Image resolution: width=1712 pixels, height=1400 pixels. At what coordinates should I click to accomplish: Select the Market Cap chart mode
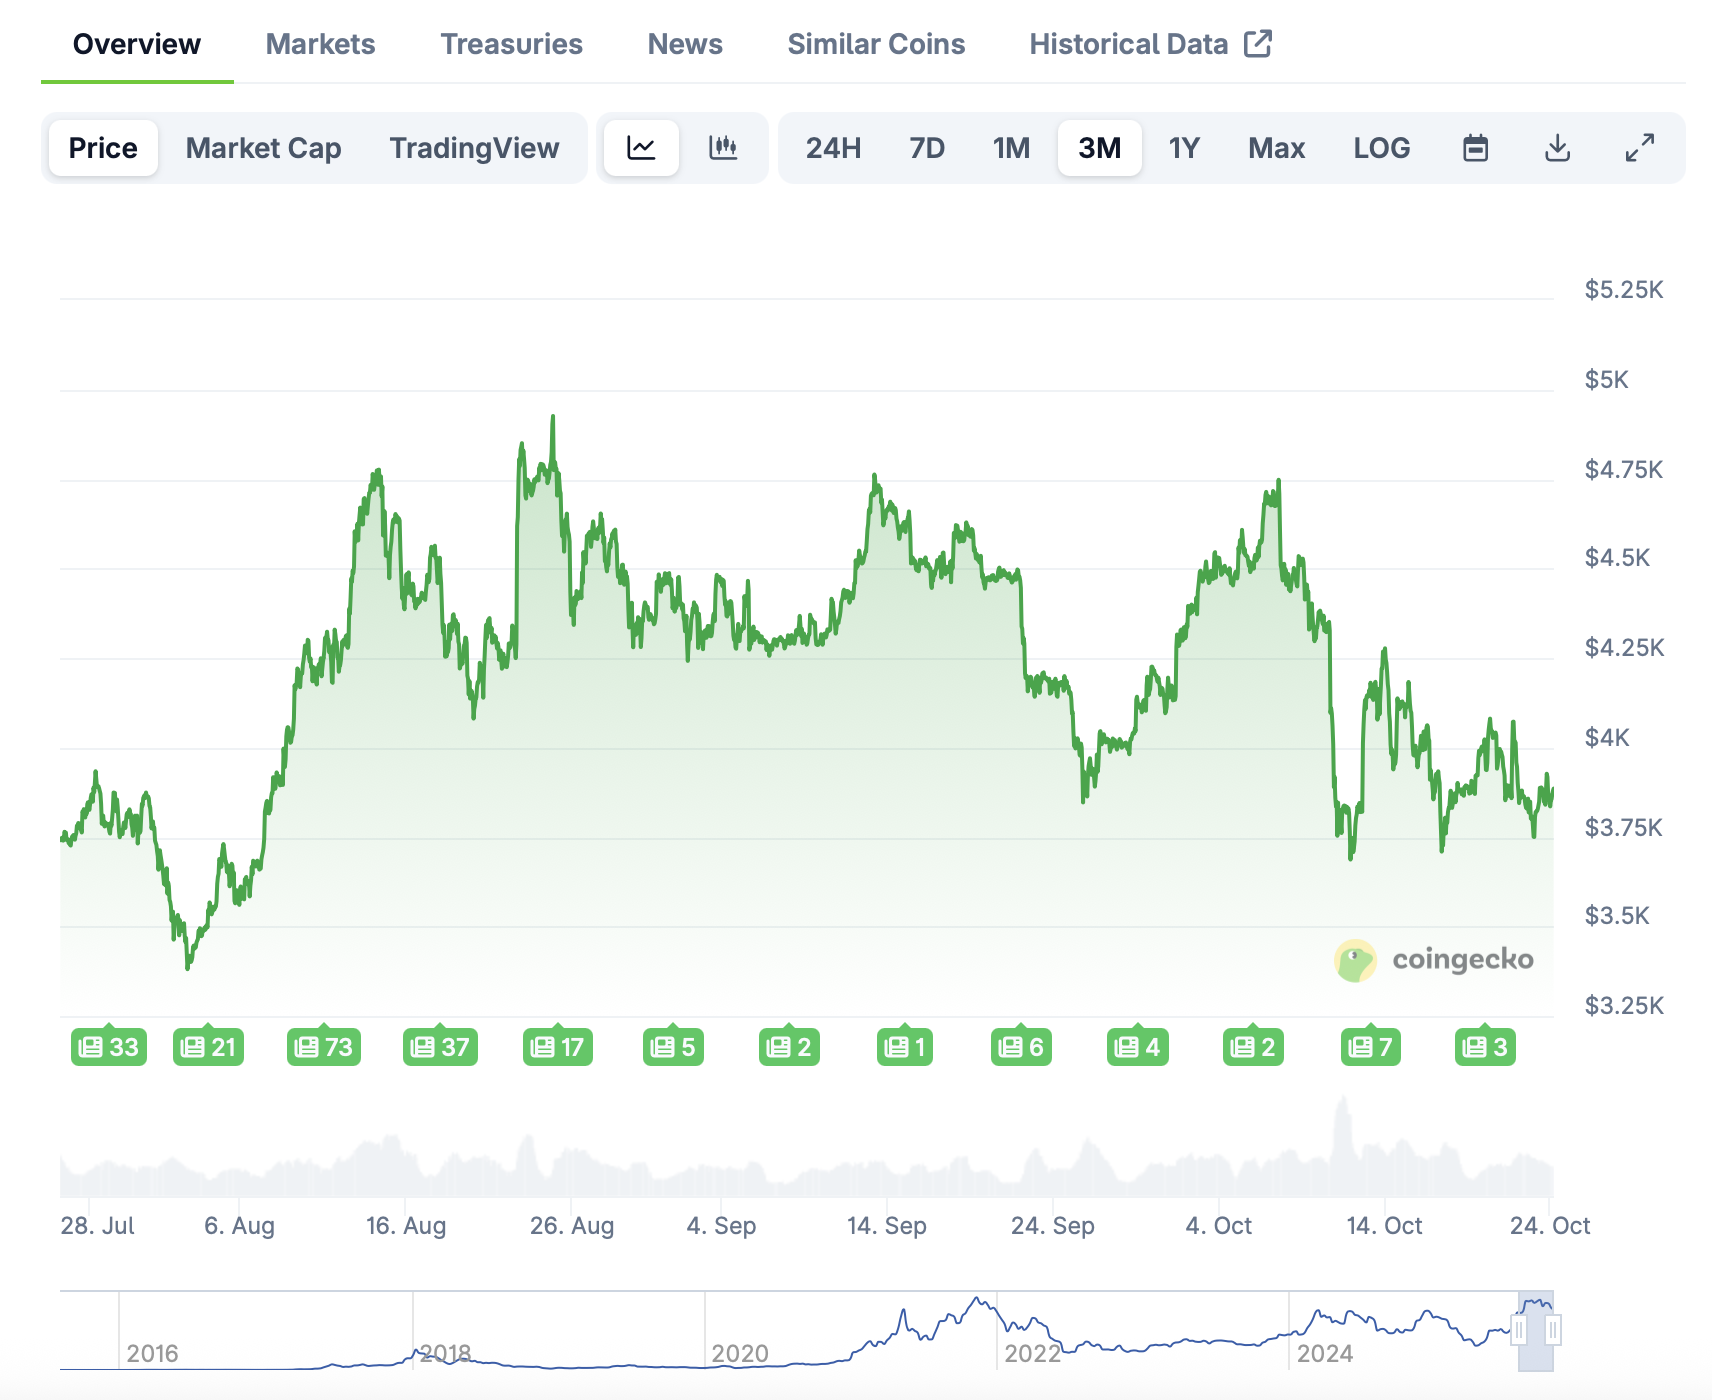pyautogui.click(x=263, y=148)
